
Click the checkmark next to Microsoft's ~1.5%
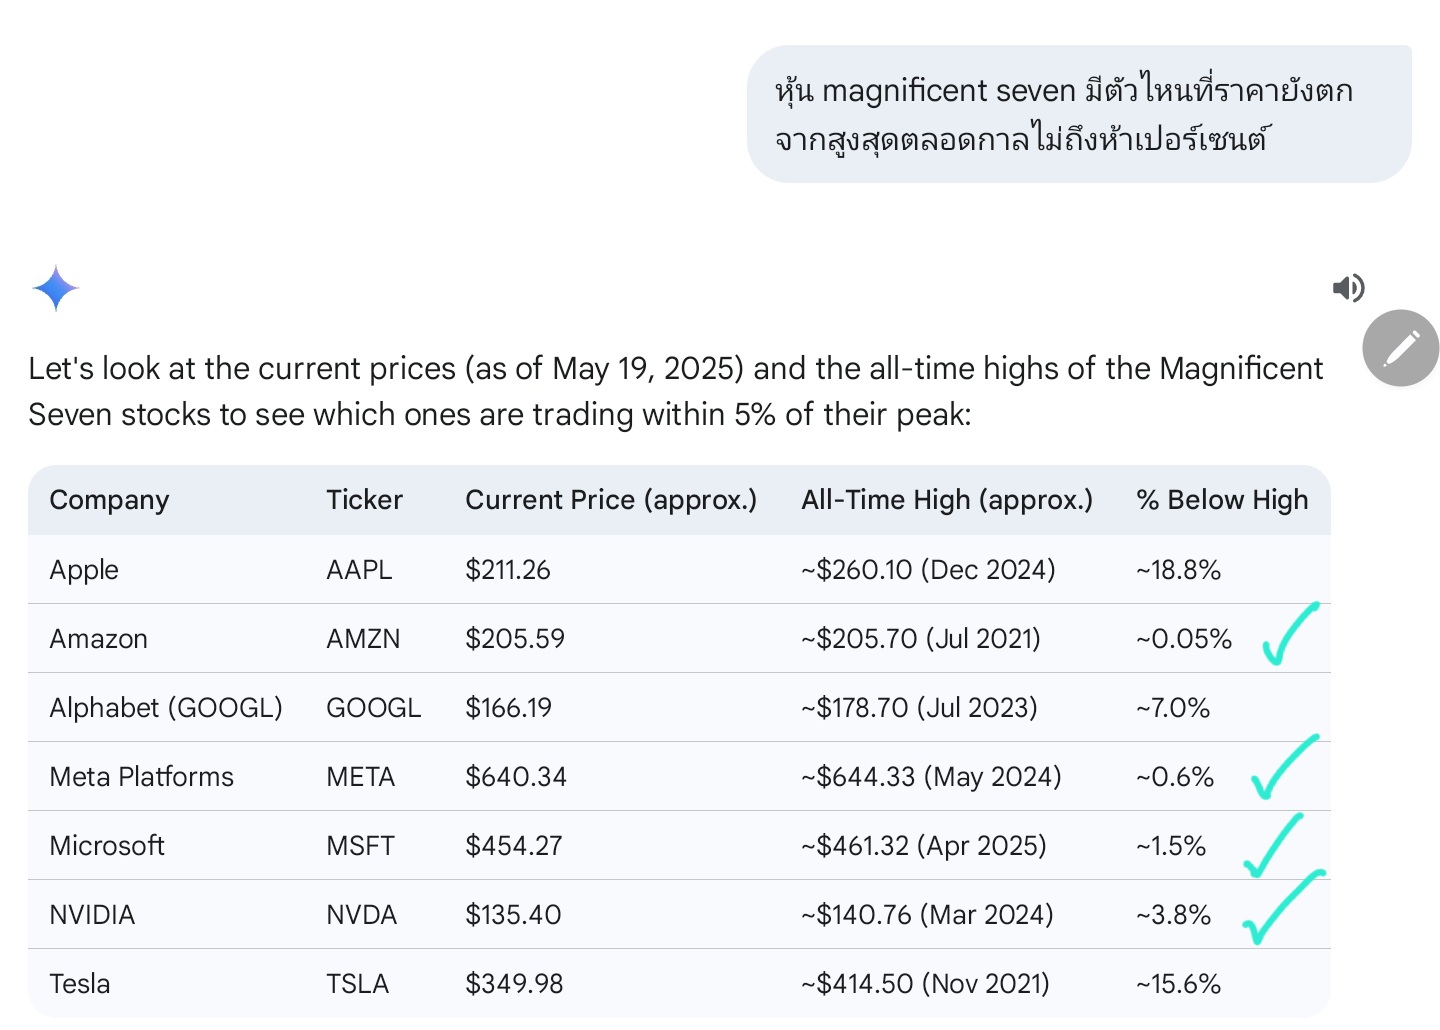1274,845
